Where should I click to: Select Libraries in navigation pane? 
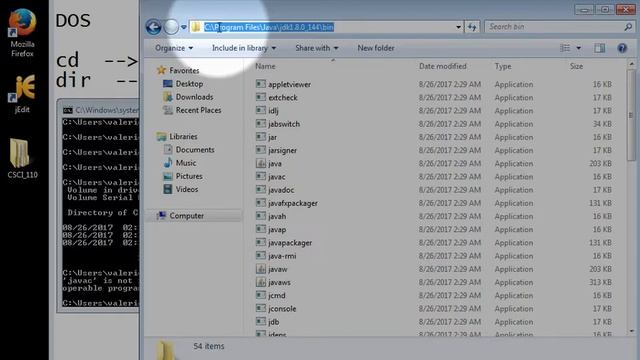[183, 137]
